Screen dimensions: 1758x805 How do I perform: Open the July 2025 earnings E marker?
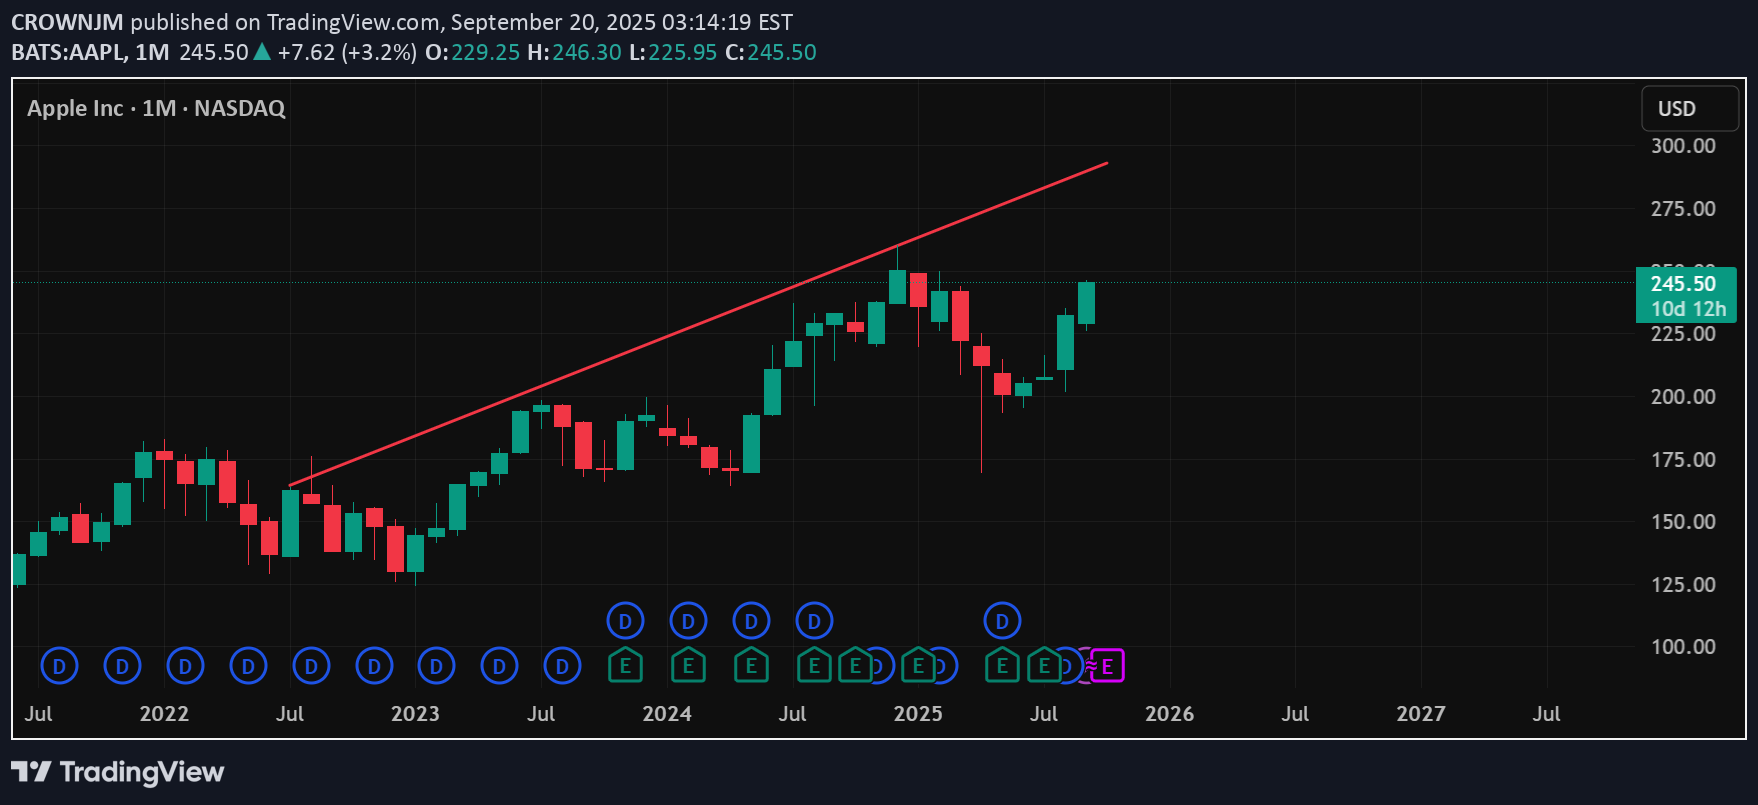point(1044,665)
